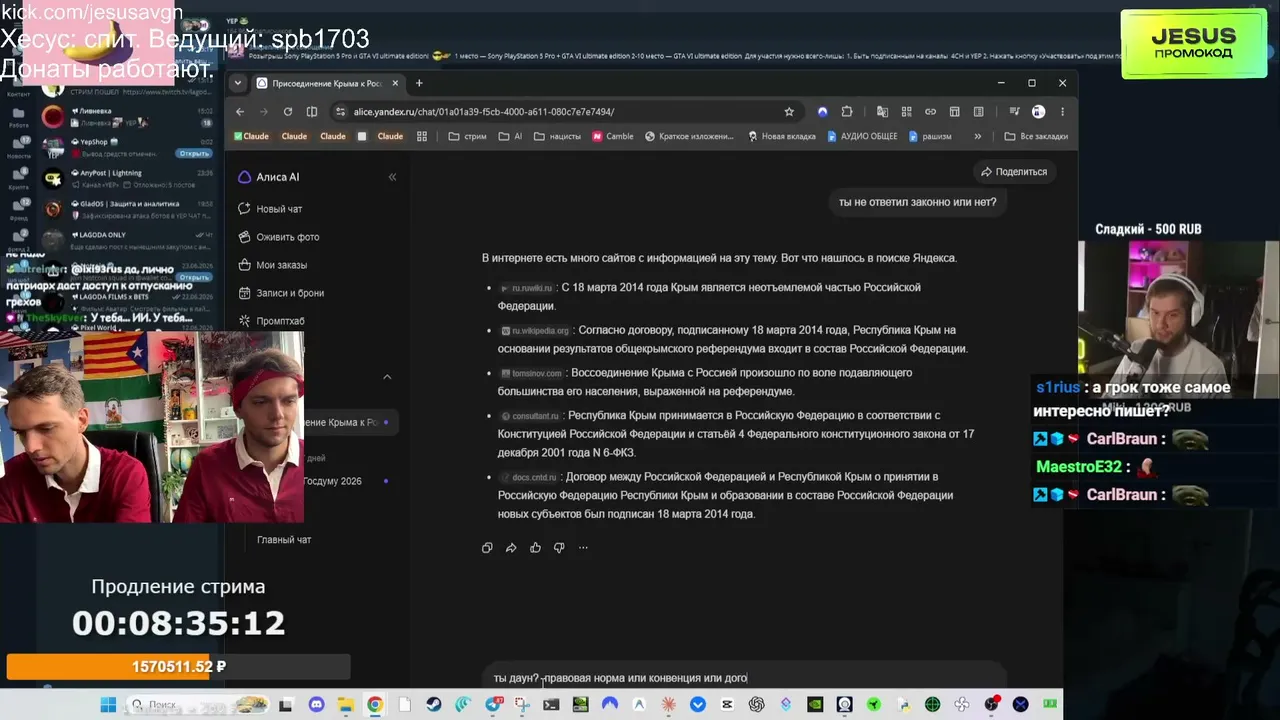Open the bookmarks apps grid icon
Image resolution: width=1280 pixels, height=720 pixels.
[422, 136]
